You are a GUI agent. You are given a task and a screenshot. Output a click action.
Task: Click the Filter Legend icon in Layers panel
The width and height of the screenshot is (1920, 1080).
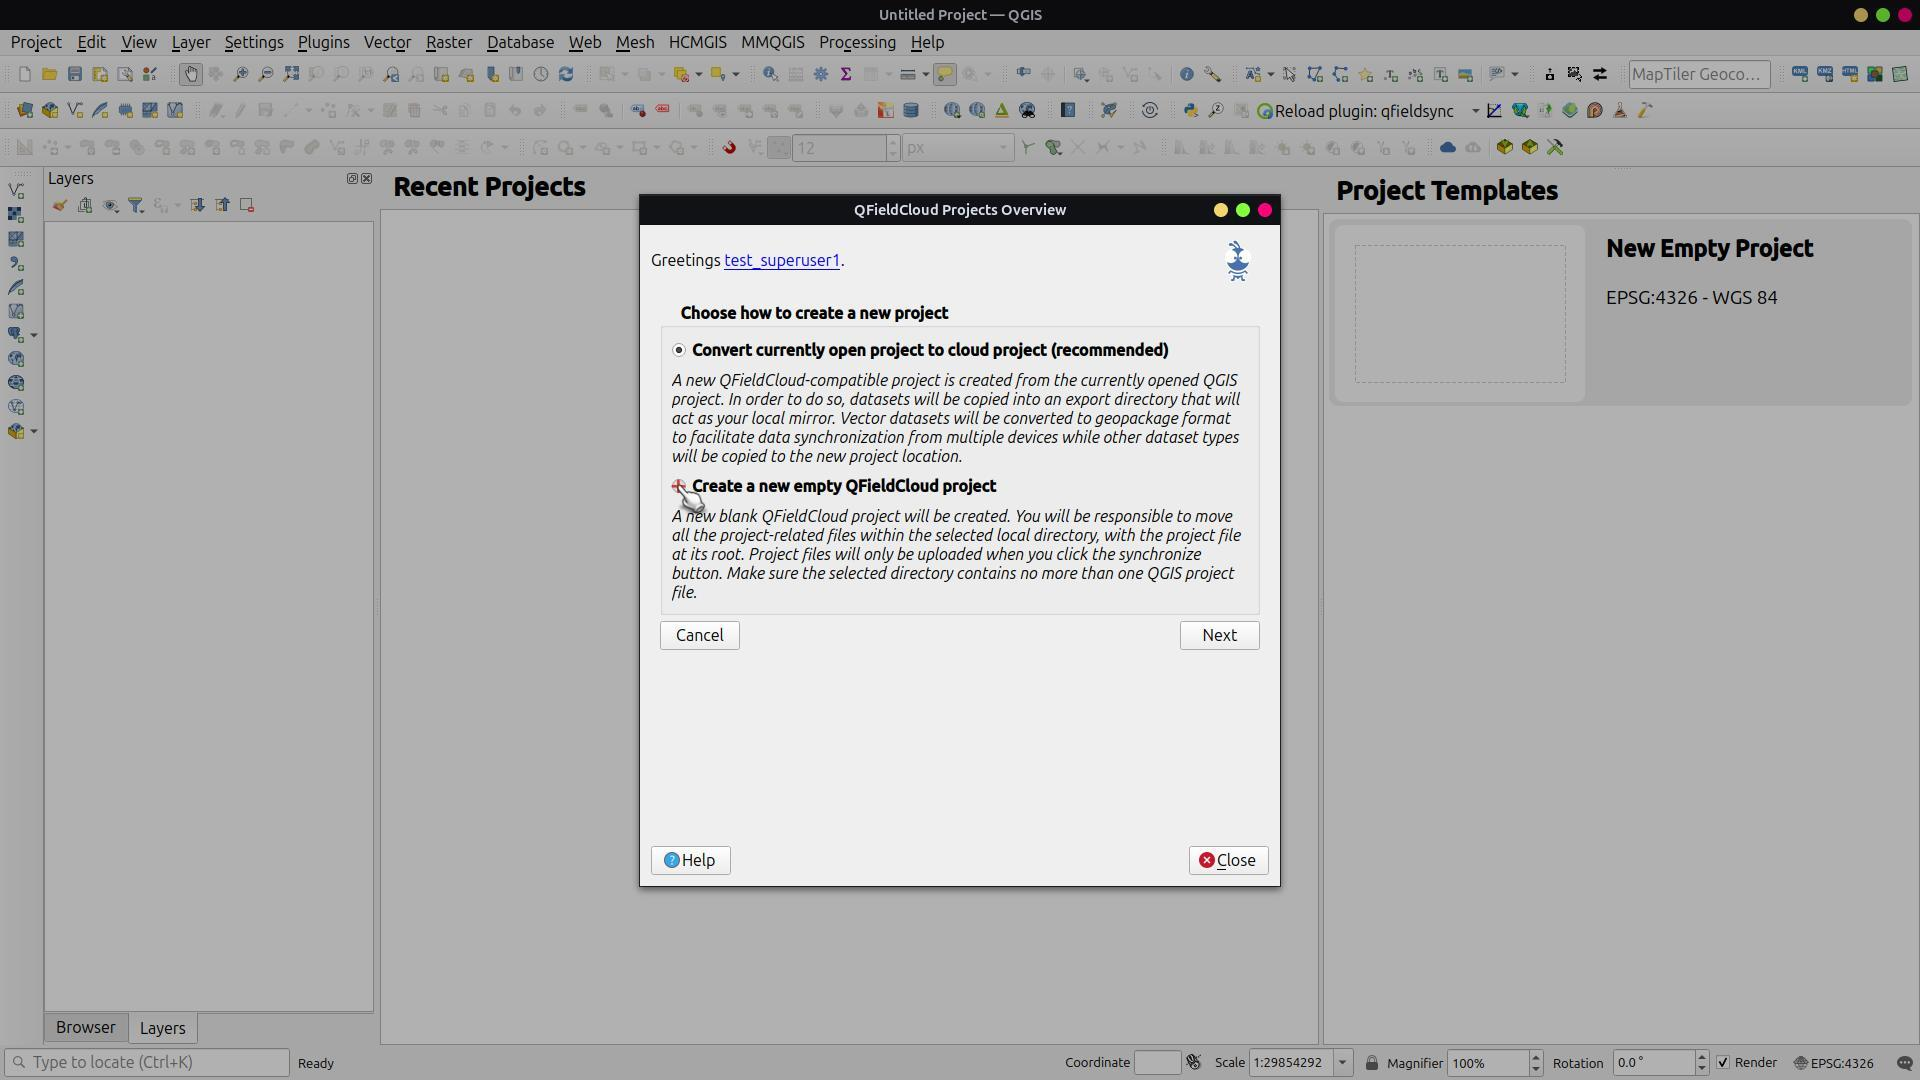coord(136,205)
